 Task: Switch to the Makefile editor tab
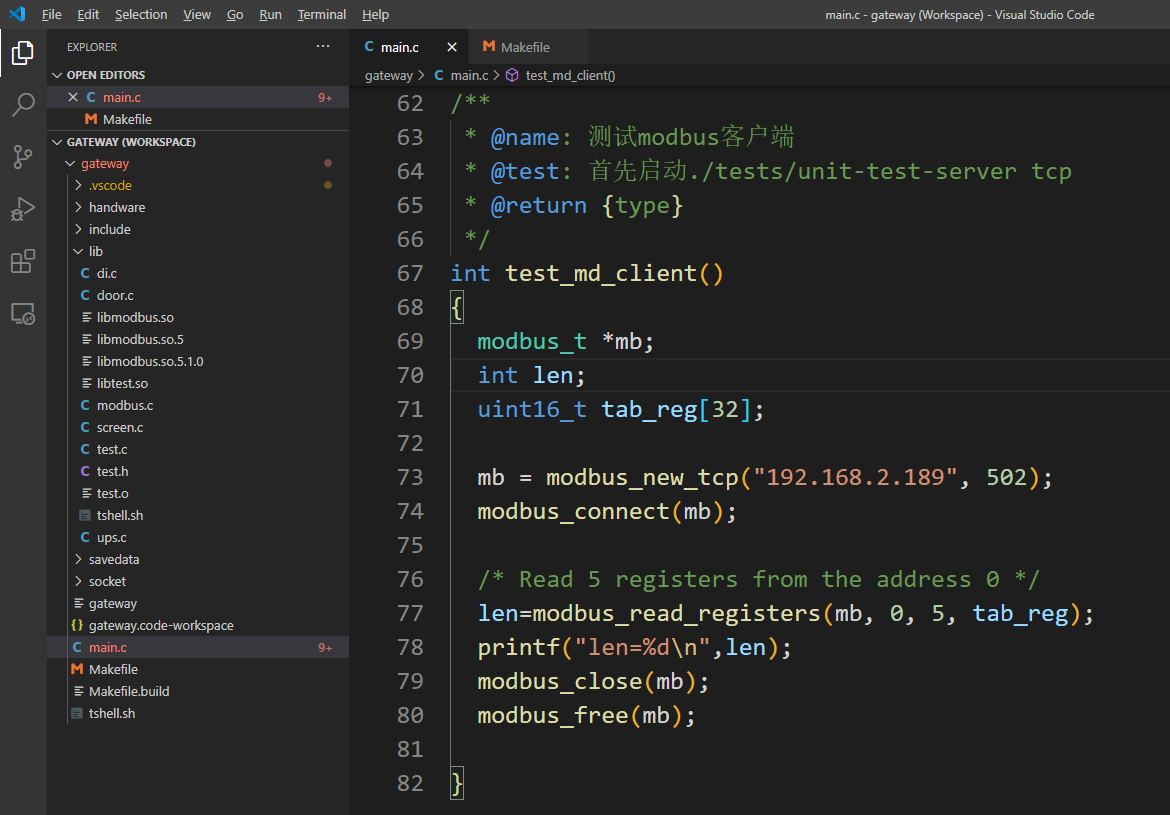[x=524, y=47]
